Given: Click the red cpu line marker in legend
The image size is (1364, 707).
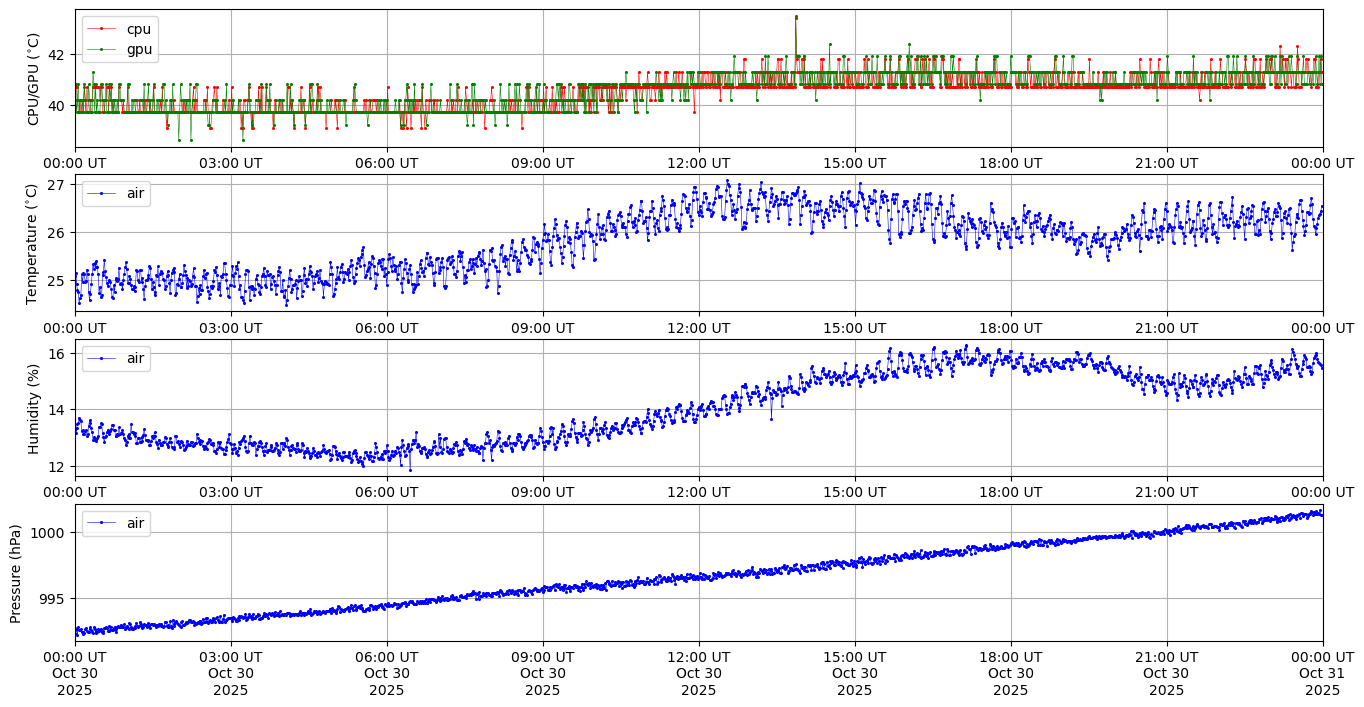Looking at the screenshot, I should tap(100, 29).
